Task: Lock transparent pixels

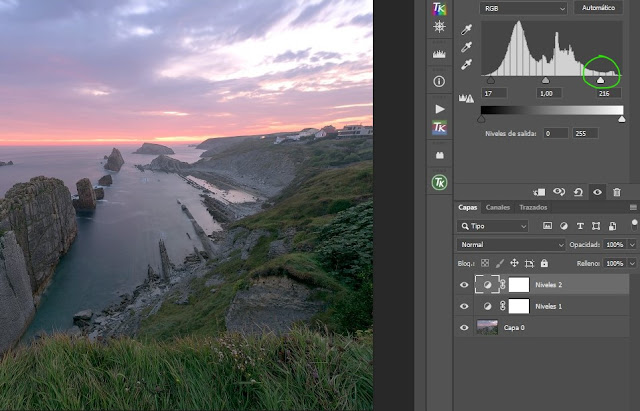Action: [485, 263]
